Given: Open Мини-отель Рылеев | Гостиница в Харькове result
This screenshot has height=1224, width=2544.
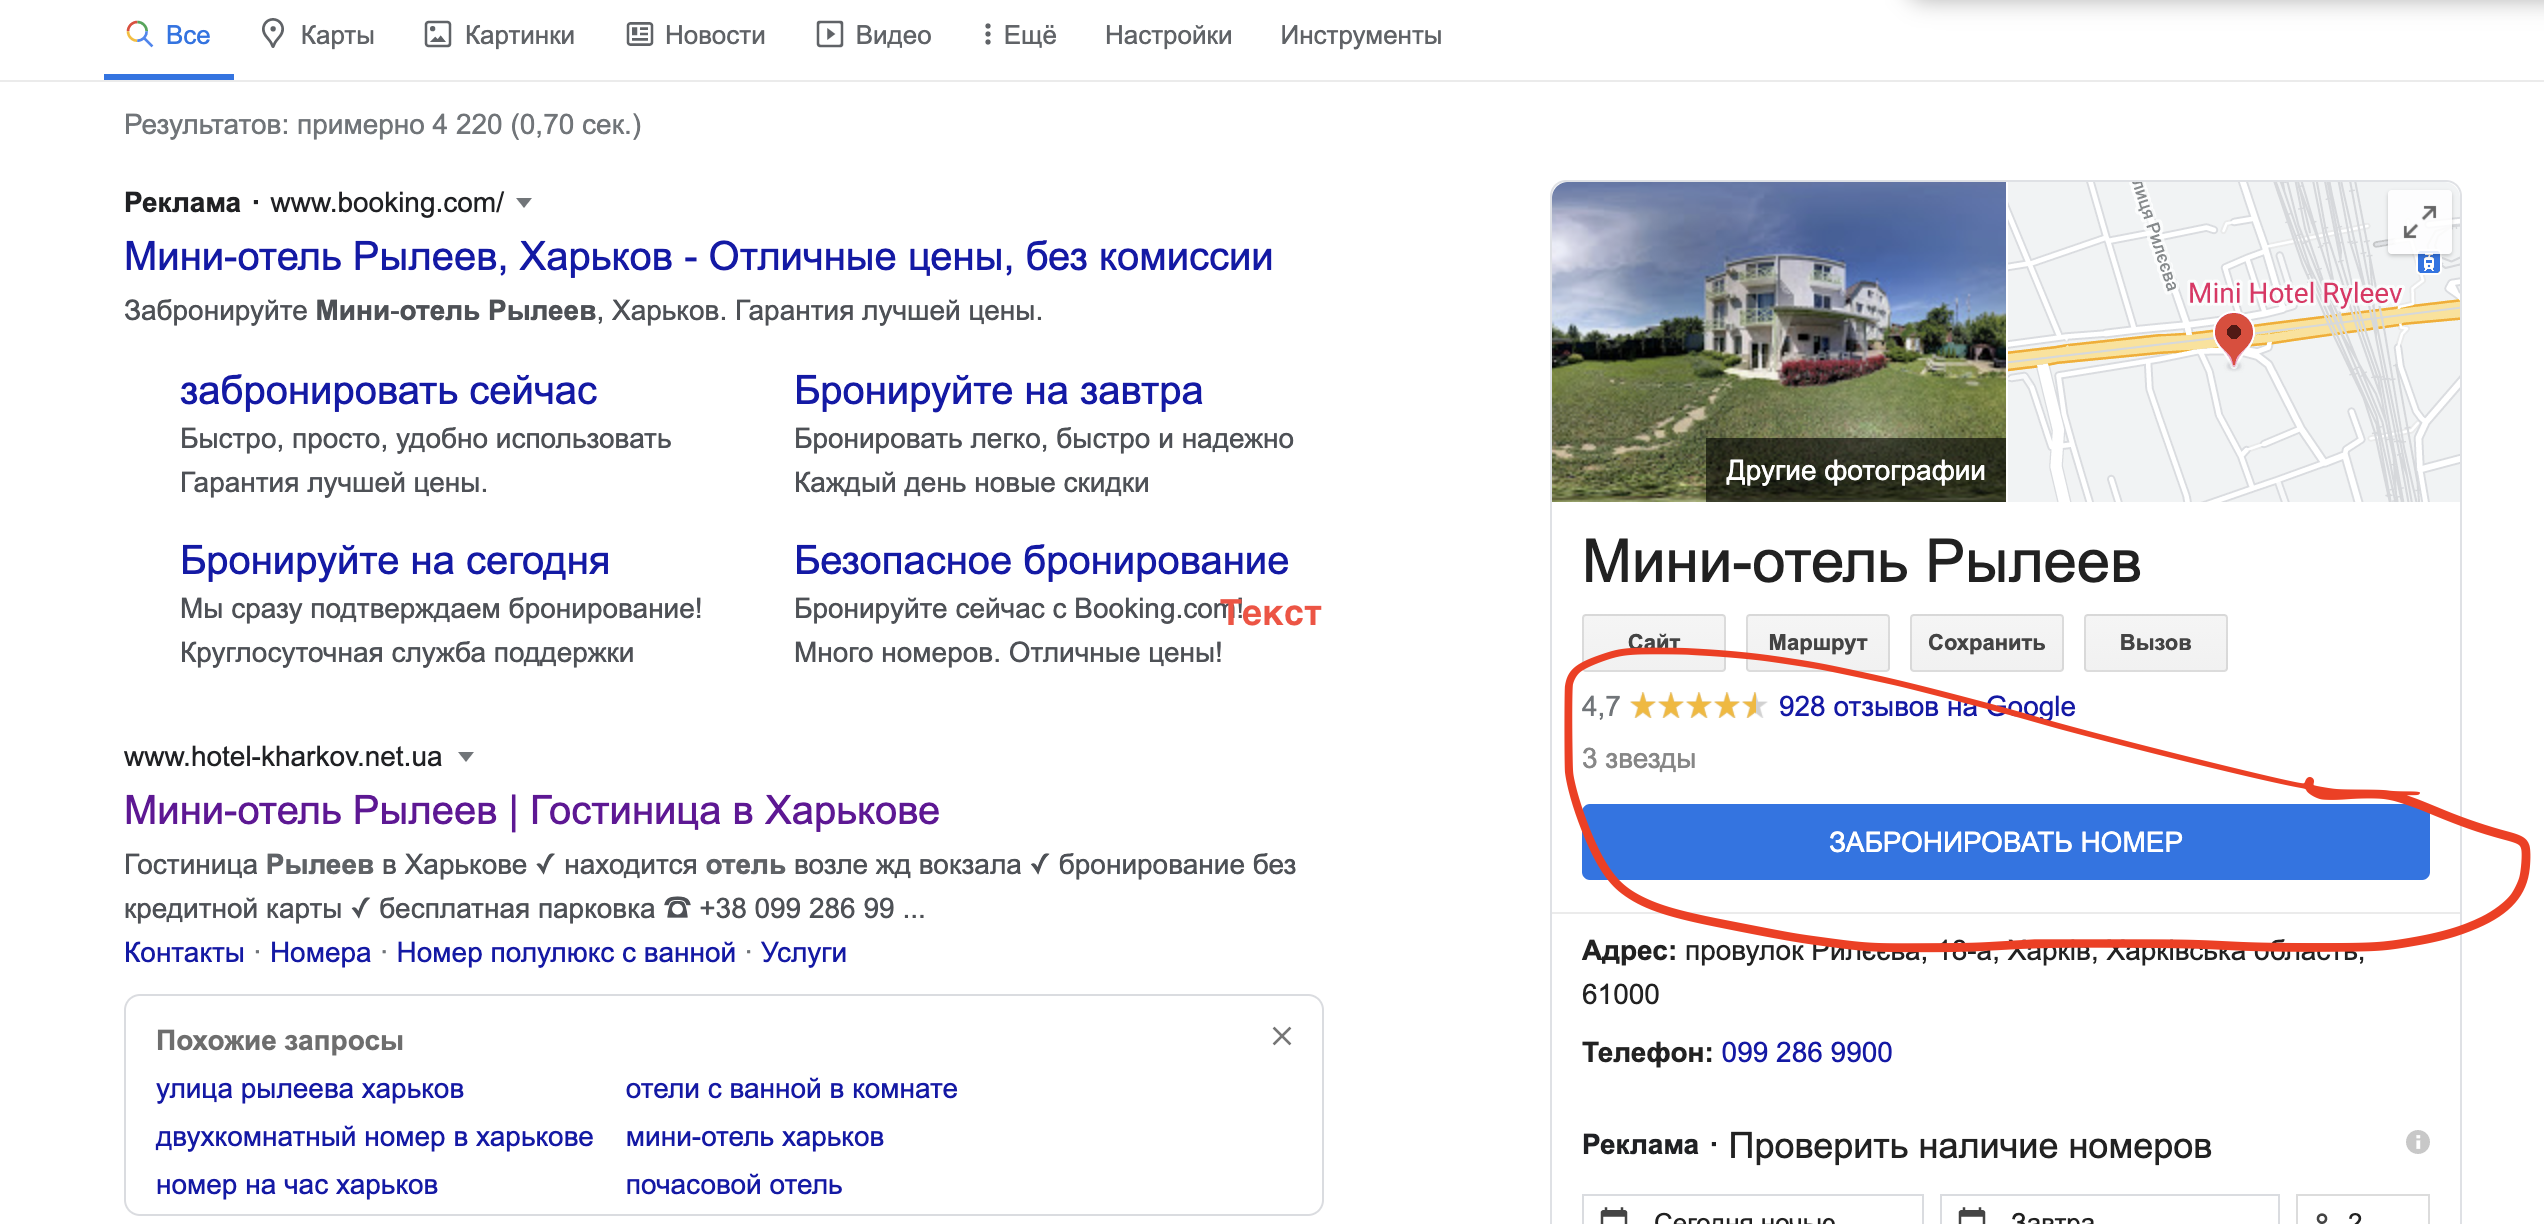Looking at the screenshot, I should click(531, 811).
